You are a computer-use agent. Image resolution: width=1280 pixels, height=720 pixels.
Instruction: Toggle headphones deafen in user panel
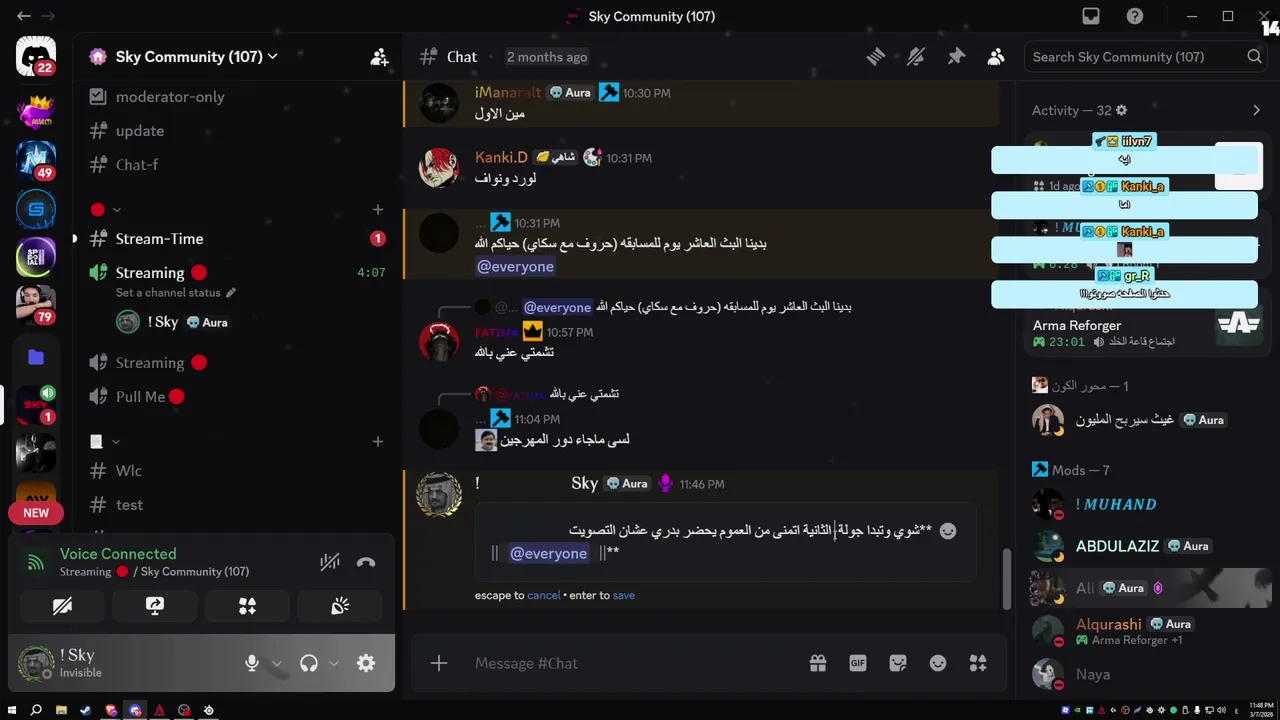[x=309, y=663]
